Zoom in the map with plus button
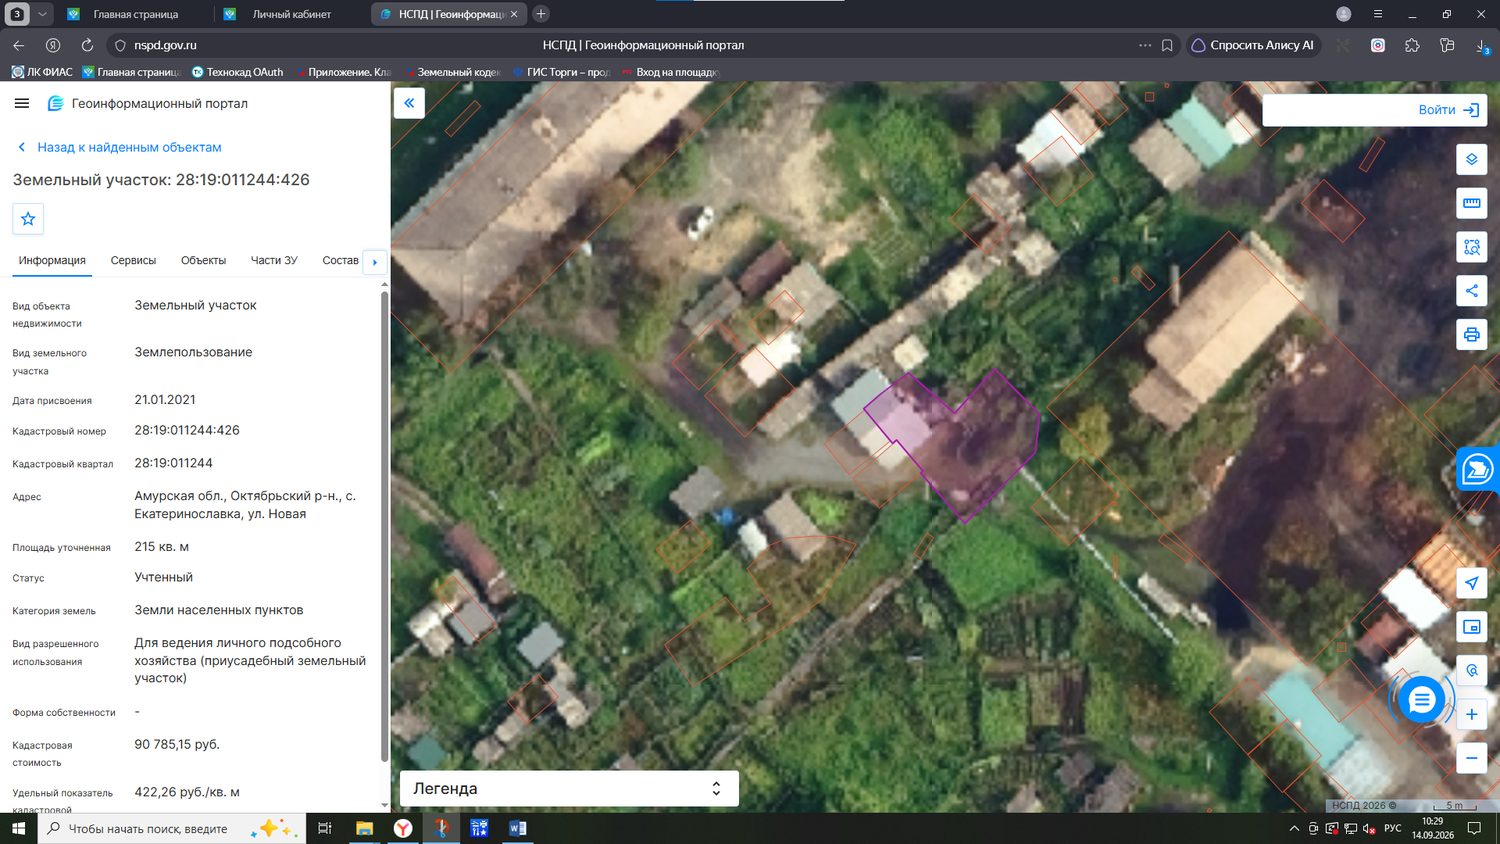 (x=1471, y=714)
